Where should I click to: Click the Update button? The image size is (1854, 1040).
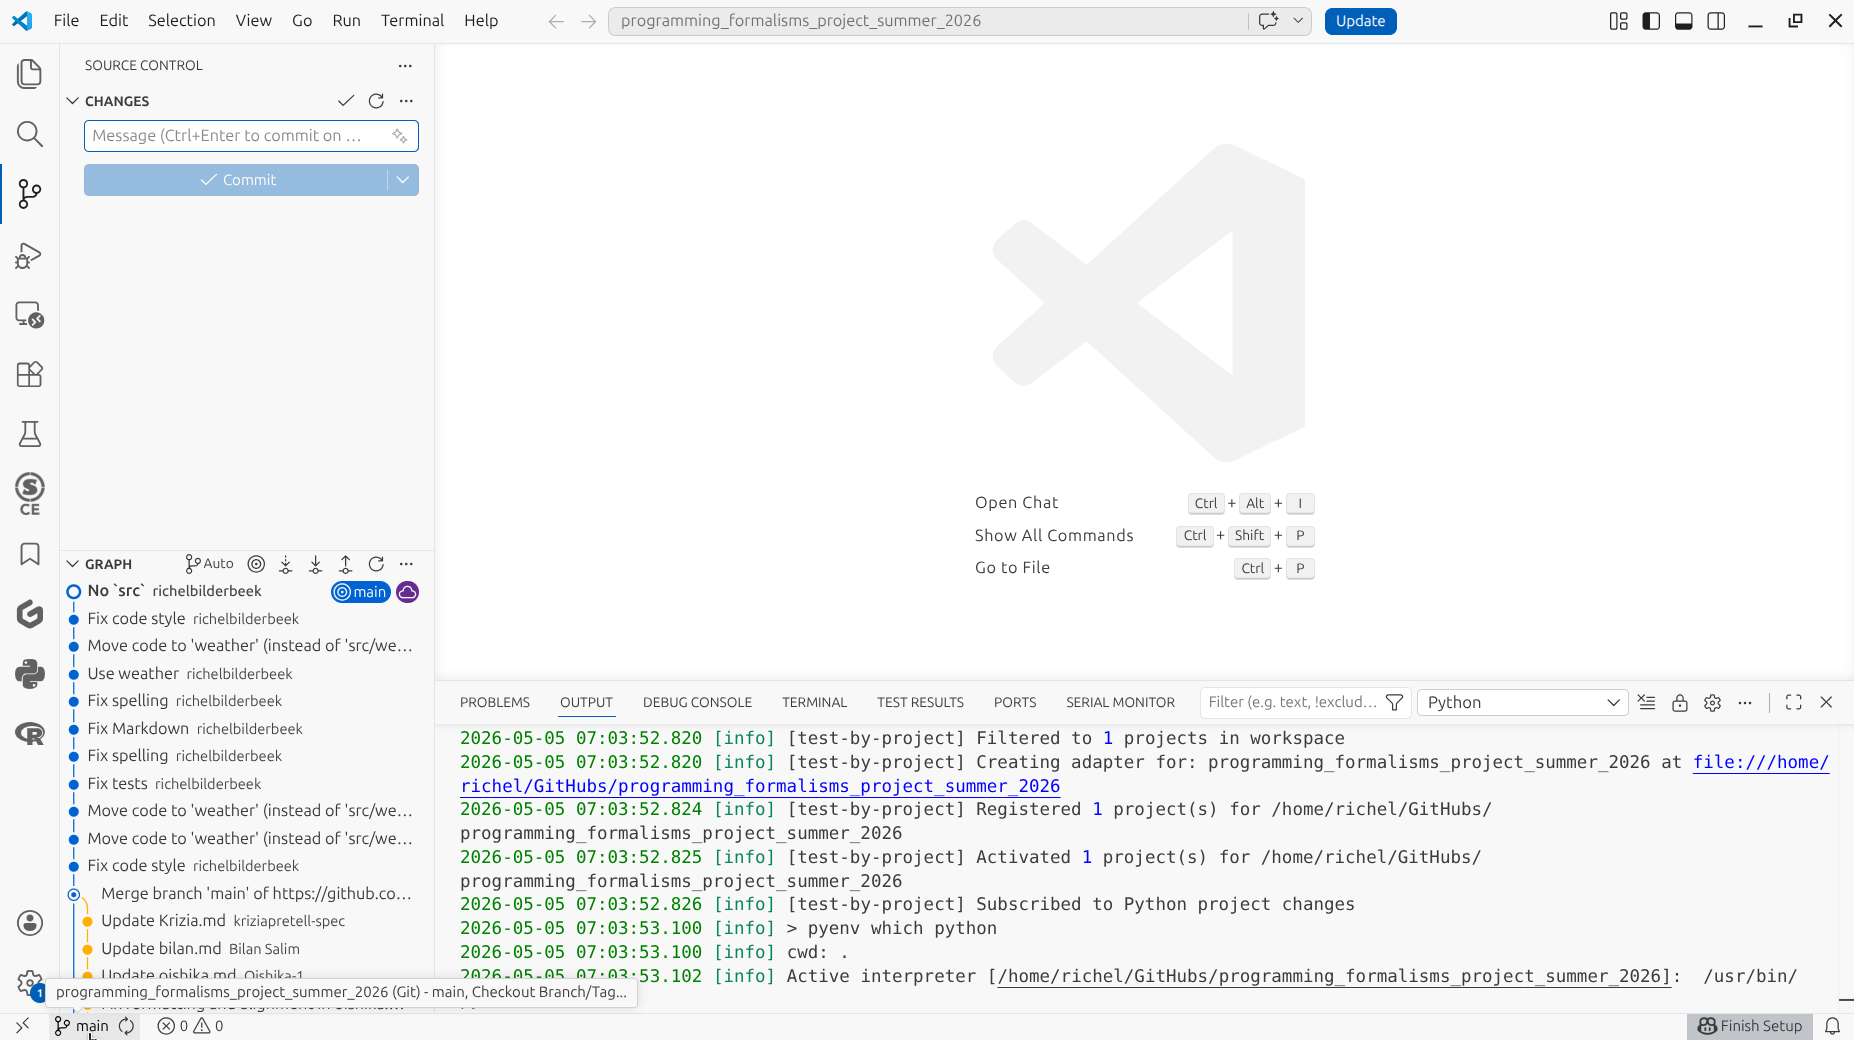[1360, 21]
